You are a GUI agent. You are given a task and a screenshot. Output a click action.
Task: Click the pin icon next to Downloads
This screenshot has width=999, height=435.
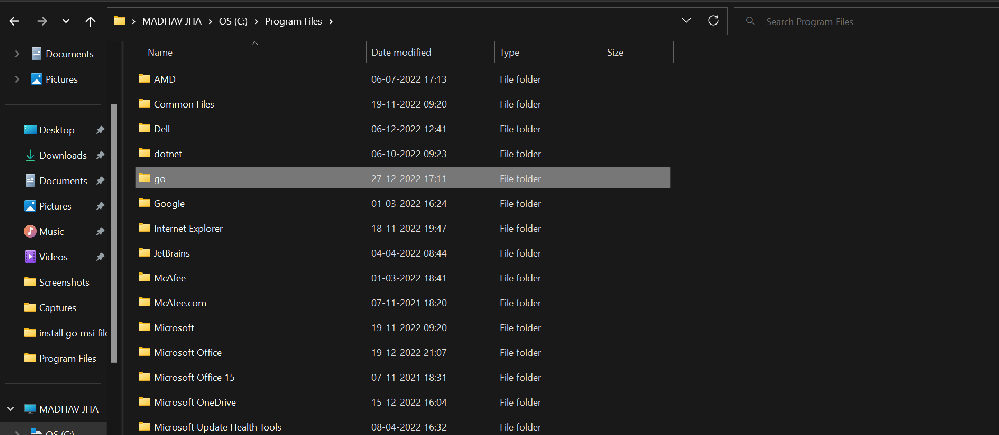click(99, 155)
